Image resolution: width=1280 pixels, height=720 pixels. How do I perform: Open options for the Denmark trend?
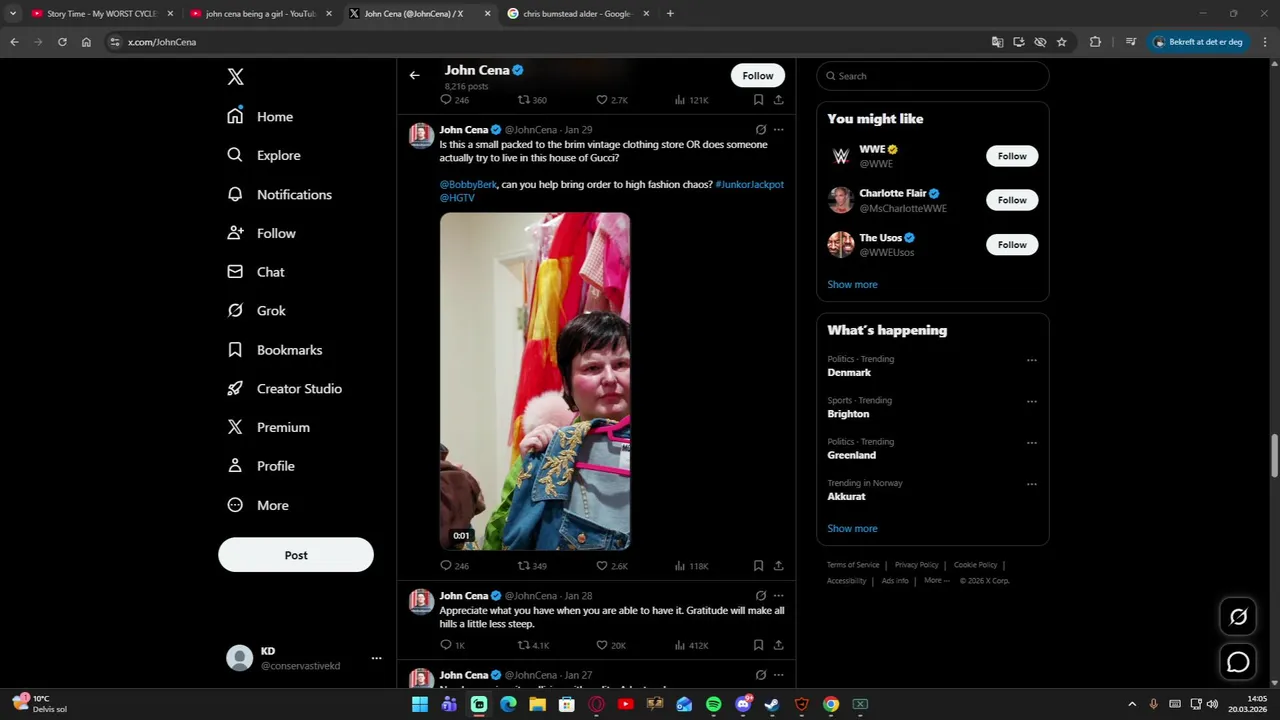coord(1031,360)
